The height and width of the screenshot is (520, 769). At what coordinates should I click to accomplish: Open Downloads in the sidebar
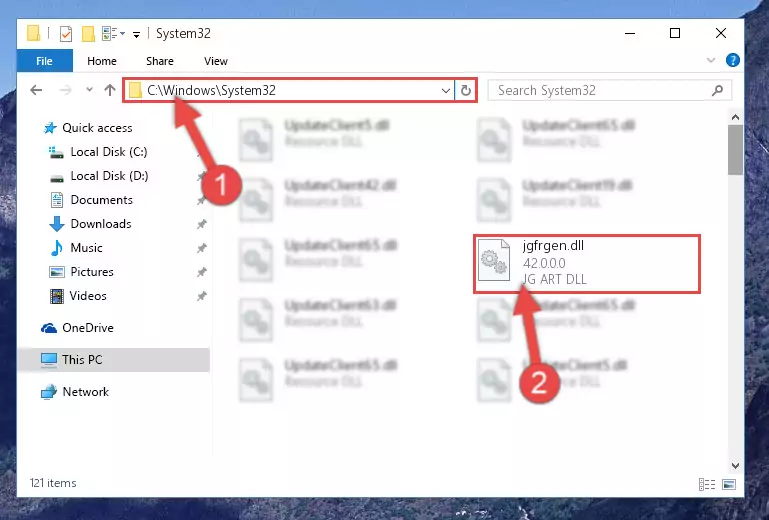[101, 224]
